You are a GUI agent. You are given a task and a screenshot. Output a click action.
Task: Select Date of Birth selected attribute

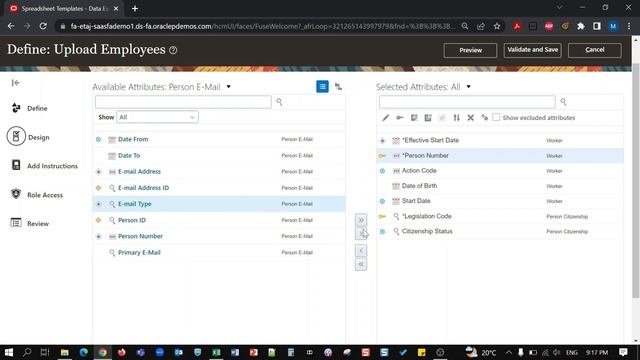pyautogui.click(x=500, y=186)
